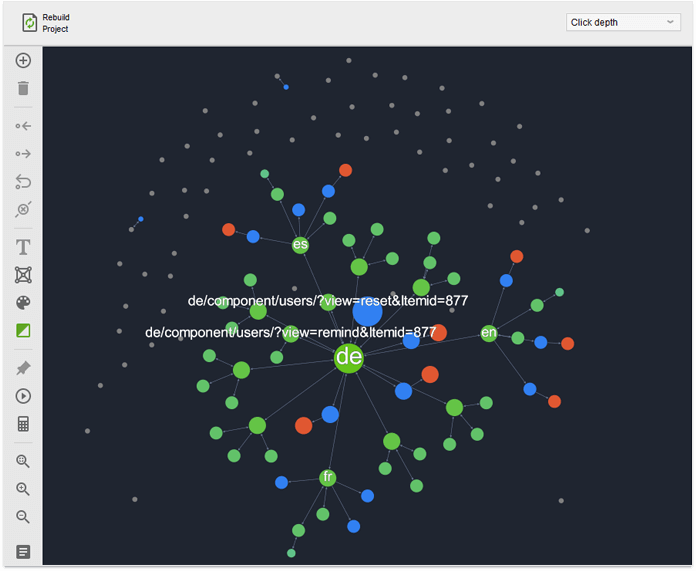The height and width of the screenshot is (571, 696).
Task: Click the play layout animation icon
Action: click(x=23, y=396)
